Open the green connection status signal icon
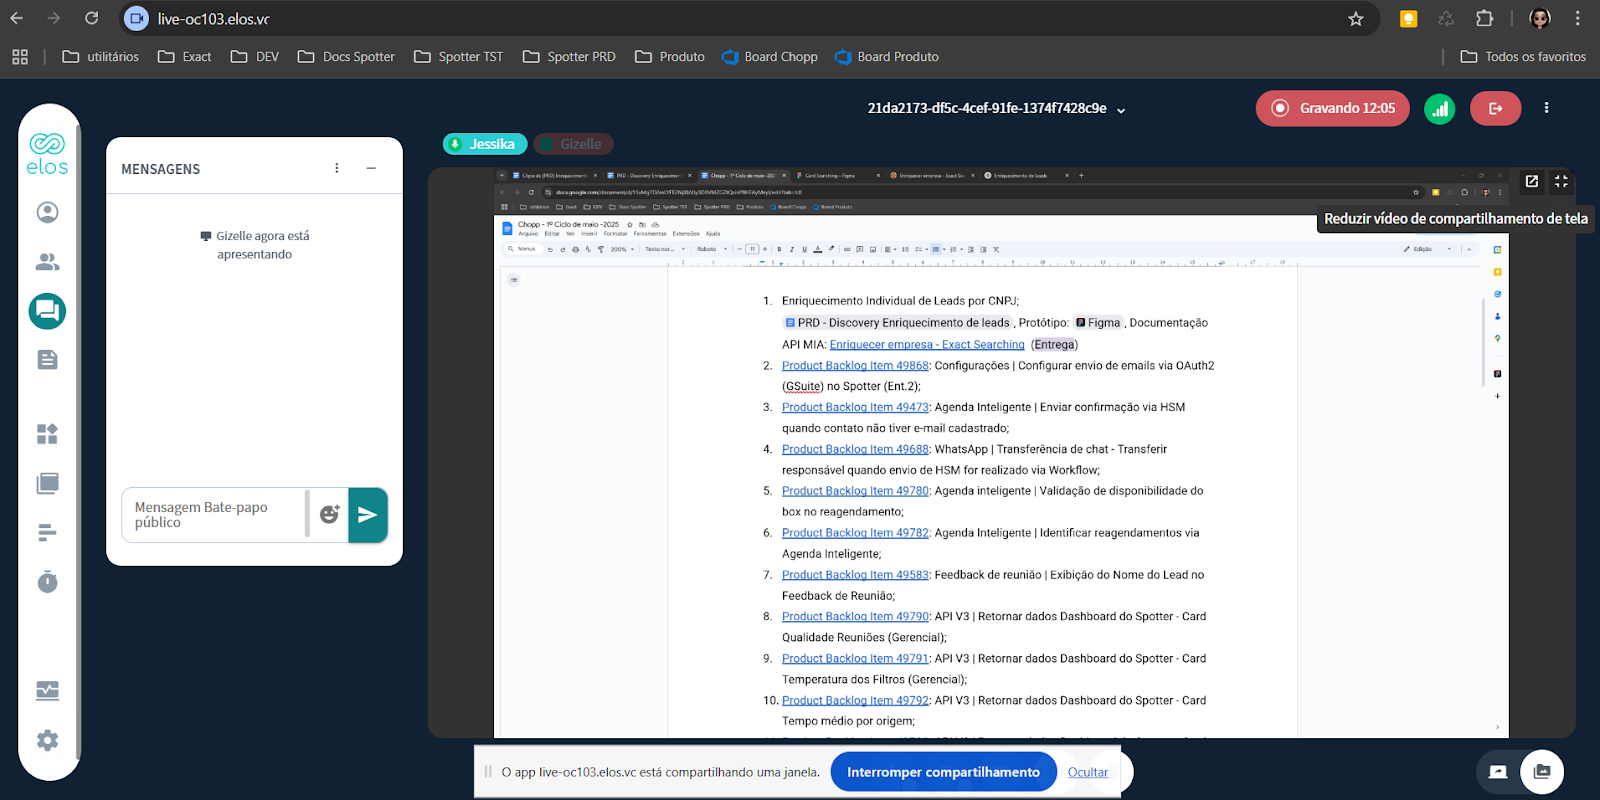This screenshot has width=1600, height=800. [x=1440, y=108]
